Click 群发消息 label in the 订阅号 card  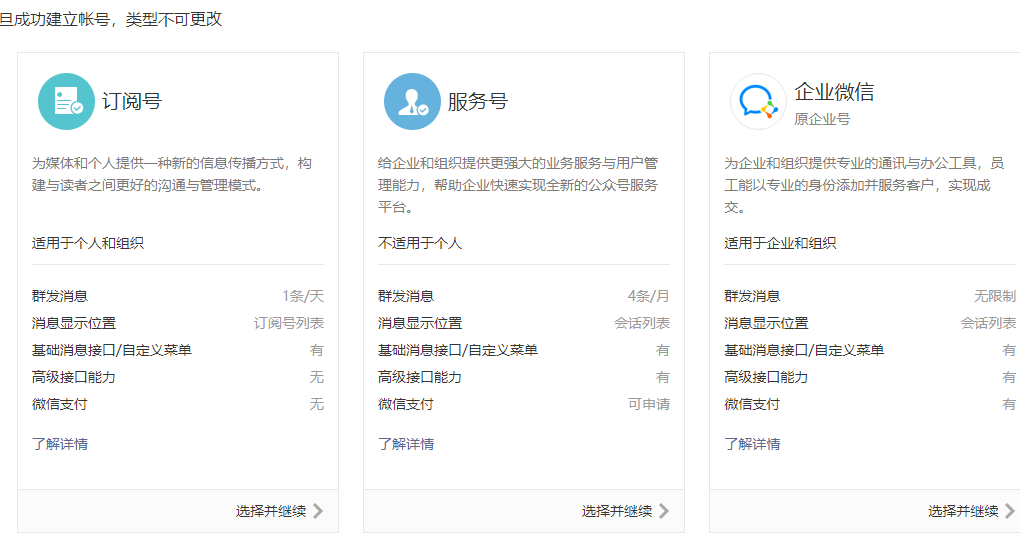(x=60, y=296)
